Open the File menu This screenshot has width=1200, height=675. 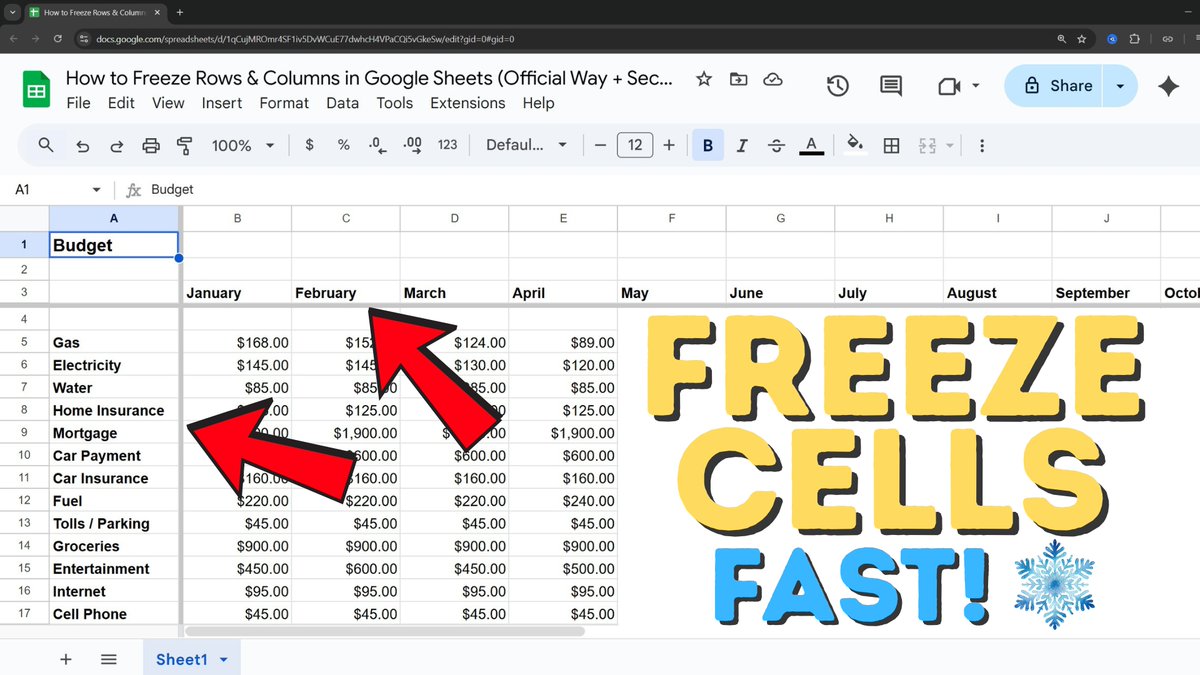(78, 103)
